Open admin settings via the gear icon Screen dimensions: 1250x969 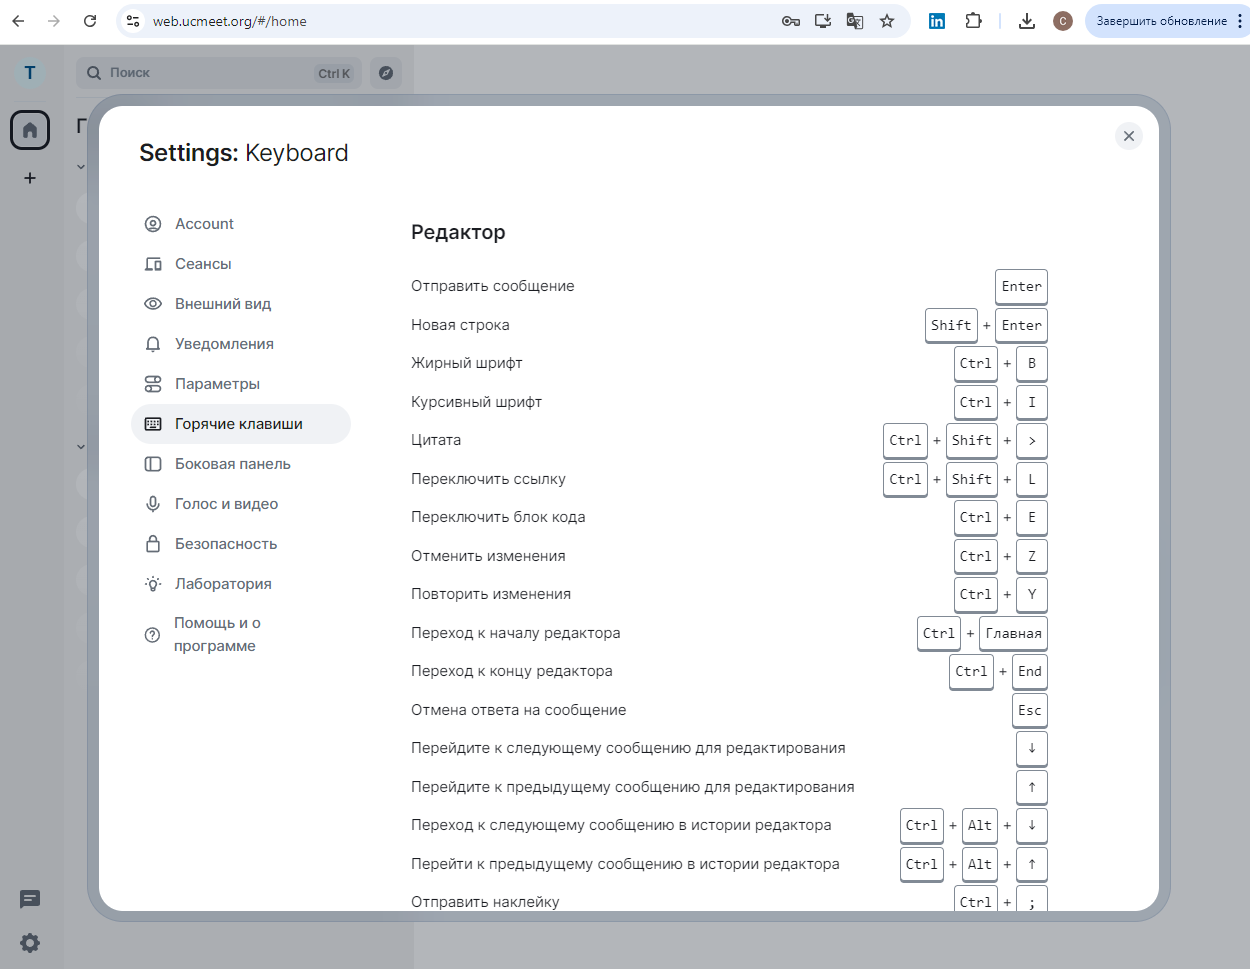click(x=29, y=943)
